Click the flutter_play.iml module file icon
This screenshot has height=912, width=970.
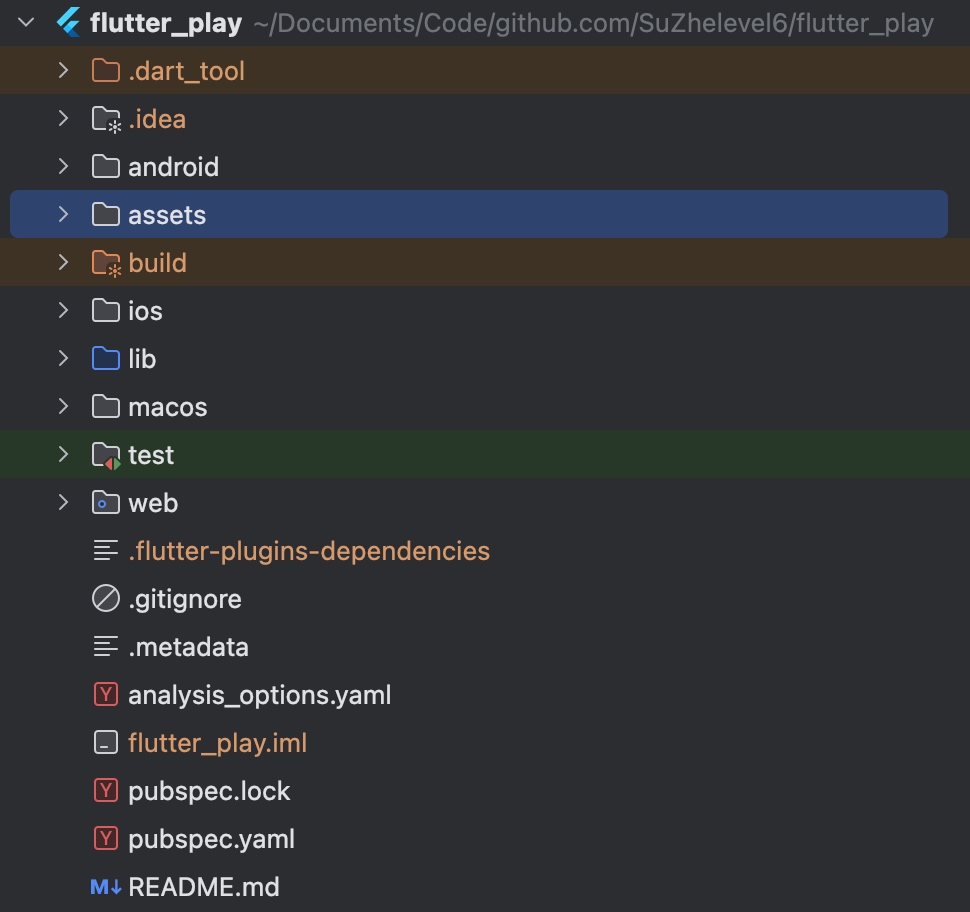[105, 743]
